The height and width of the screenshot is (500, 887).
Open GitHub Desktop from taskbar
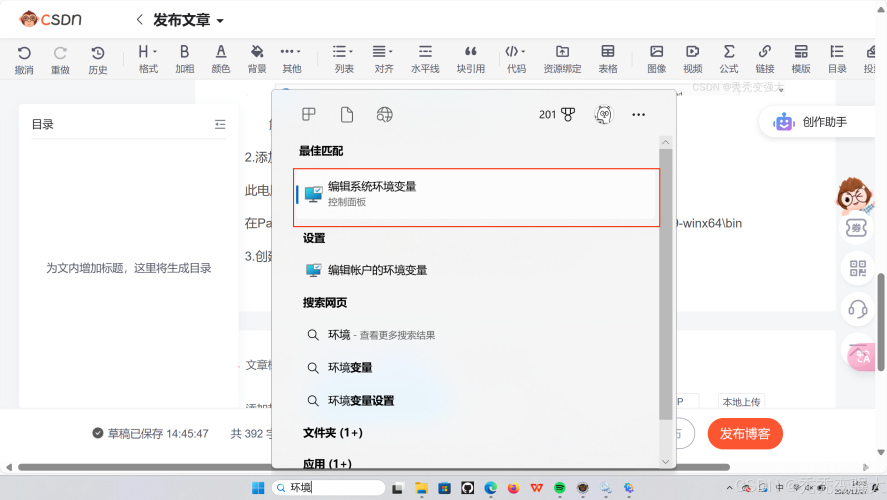tap(467, 488)
